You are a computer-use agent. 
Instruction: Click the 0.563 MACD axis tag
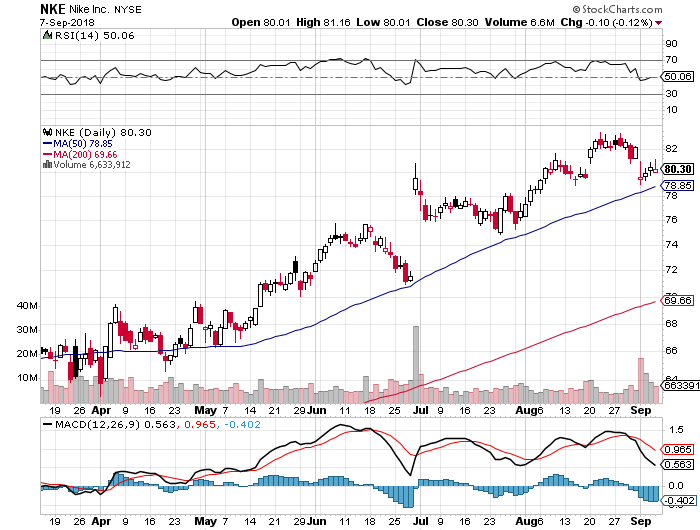pyautogui.click(x=677, y=465)
